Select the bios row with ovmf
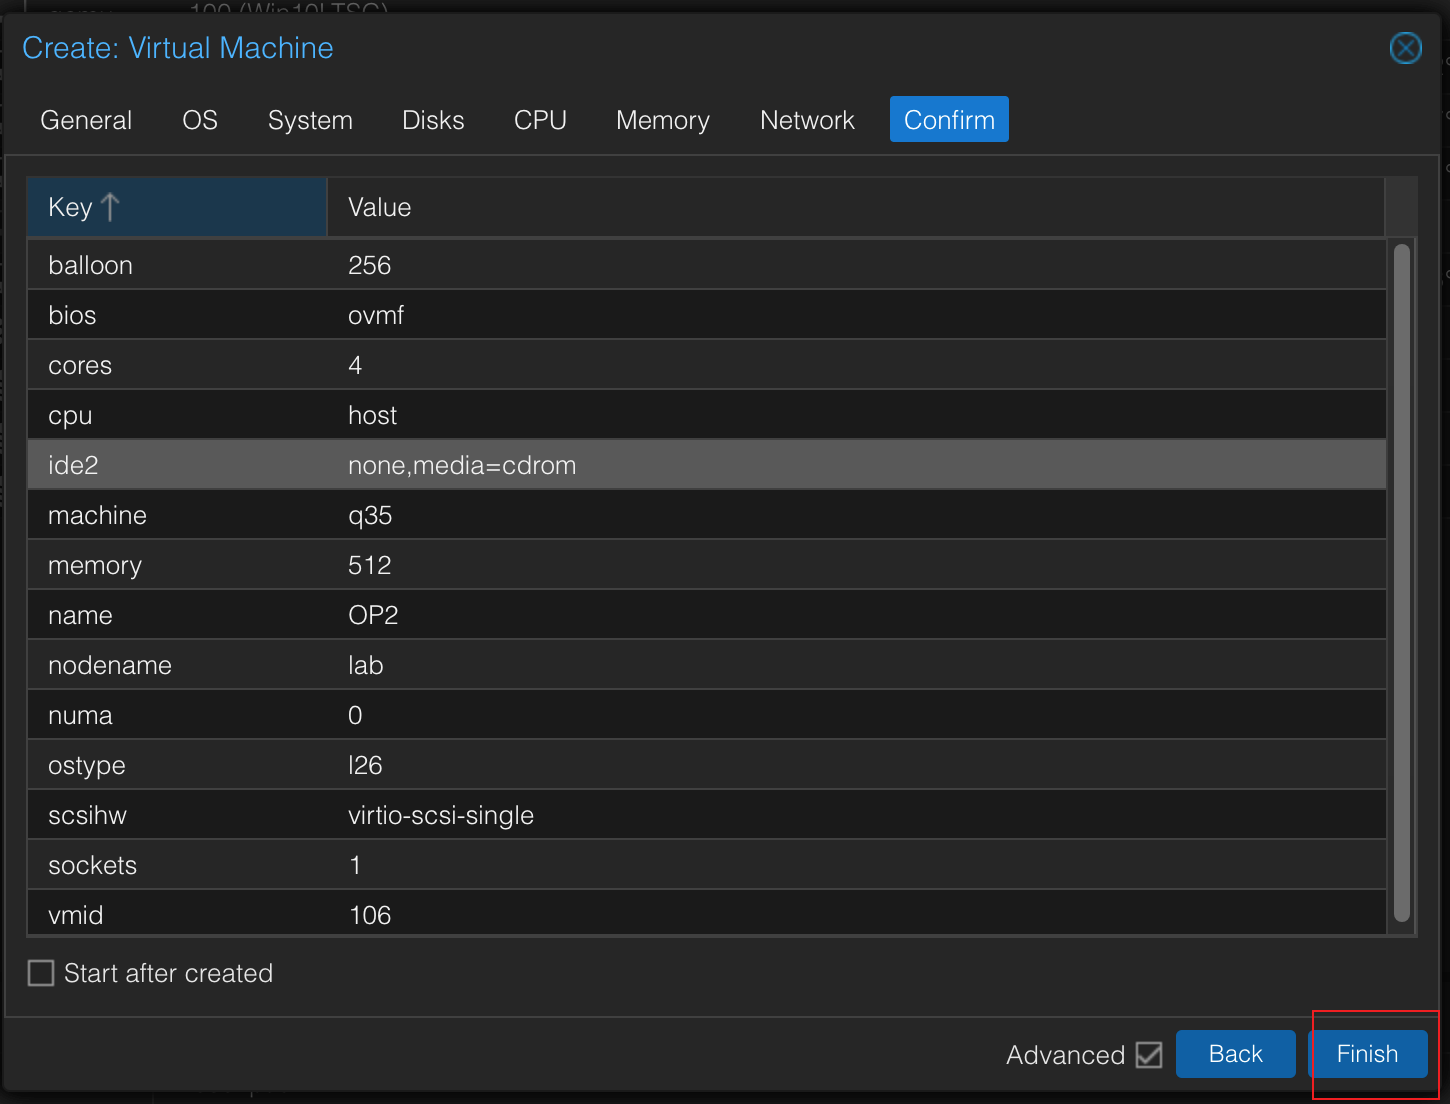 point(707,315)
